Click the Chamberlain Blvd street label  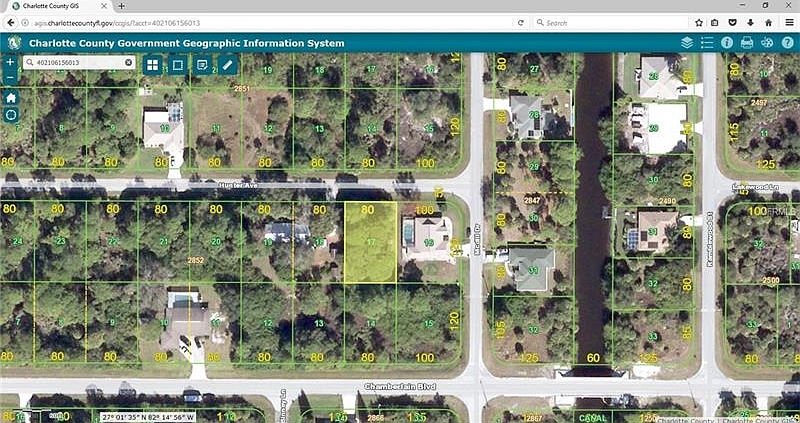click(x=400, y=387)
